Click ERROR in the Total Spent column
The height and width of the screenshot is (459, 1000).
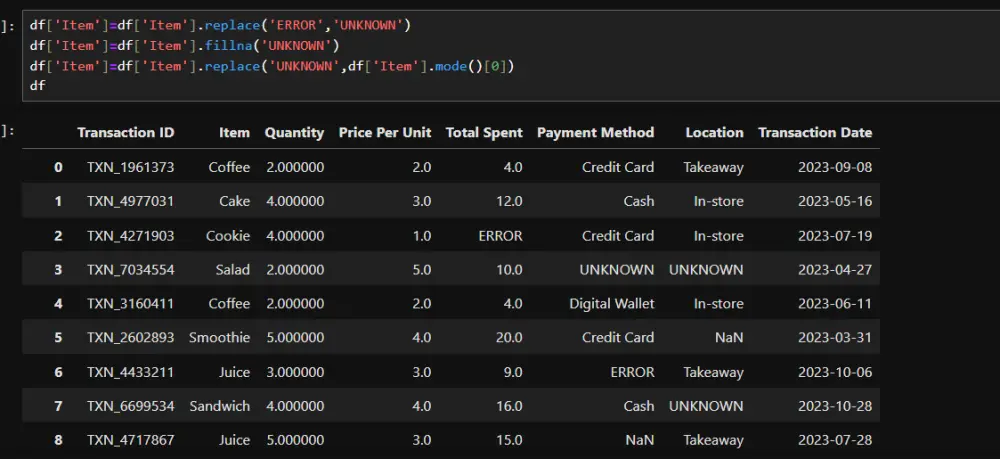tap(501, 236)
